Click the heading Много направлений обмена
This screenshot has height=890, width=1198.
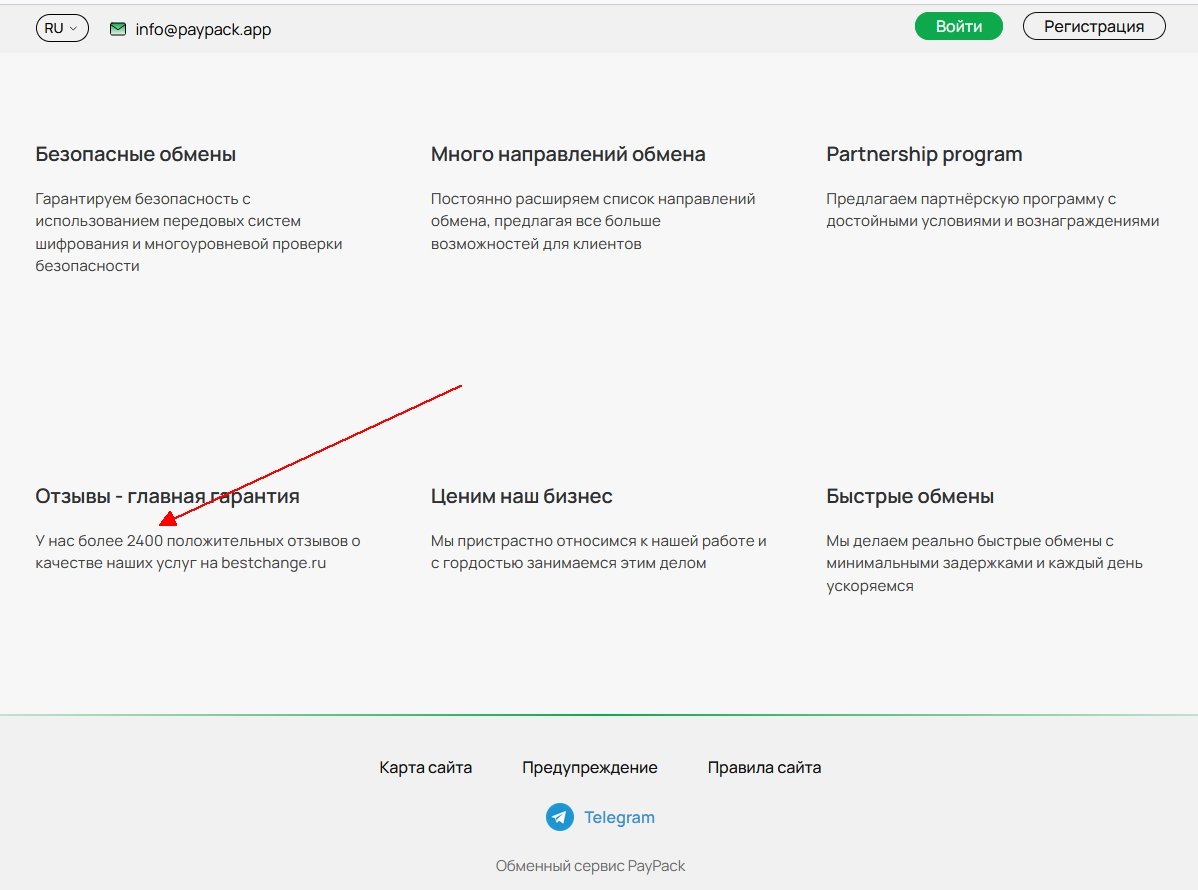click(568, 154)
